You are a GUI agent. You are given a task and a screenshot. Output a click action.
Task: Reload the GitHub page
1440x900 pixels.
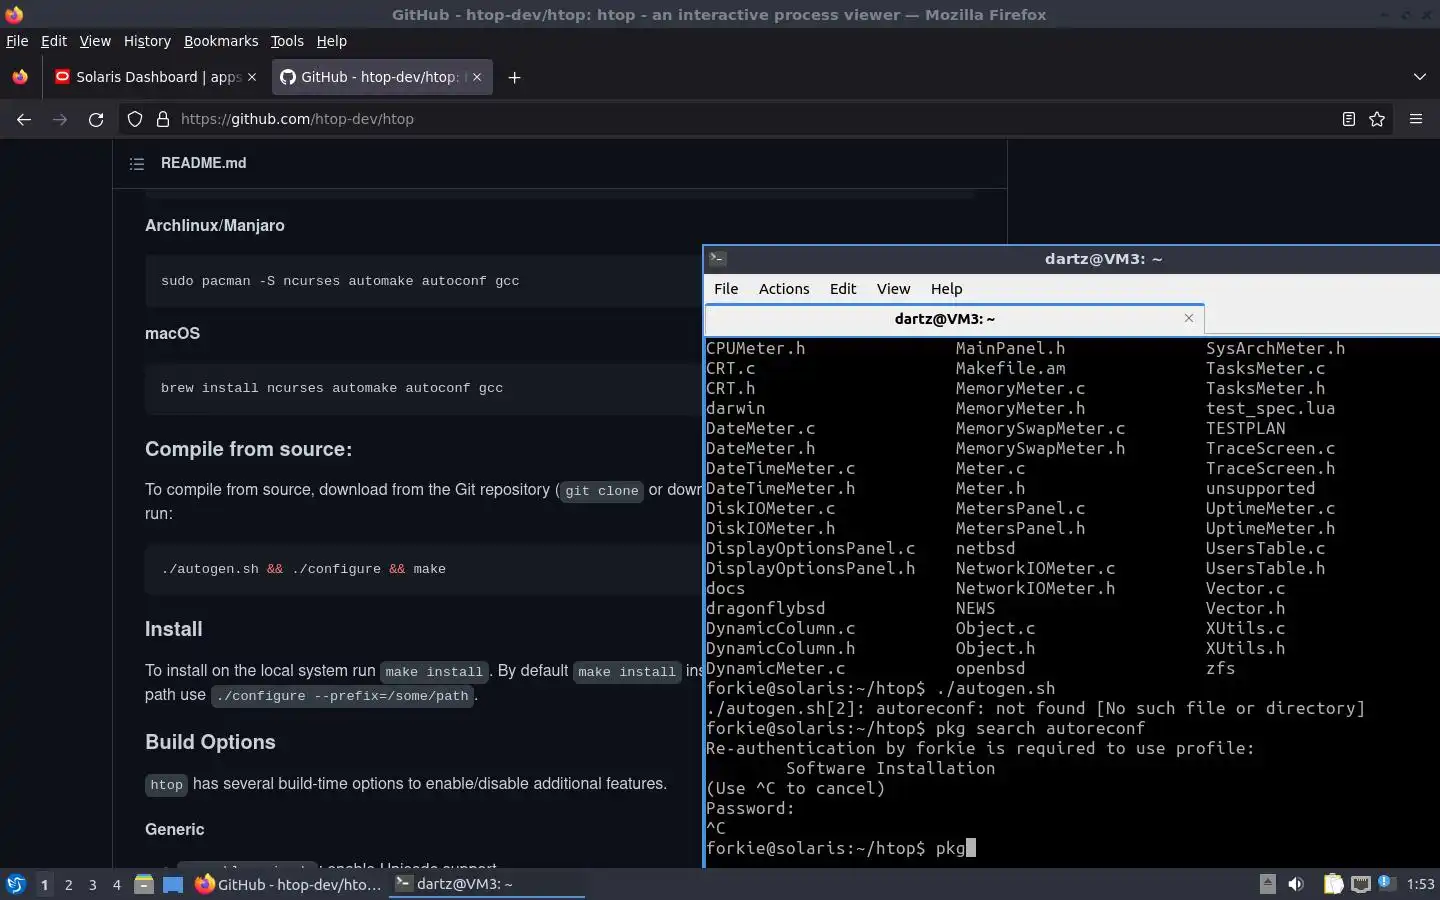point(96,119)
